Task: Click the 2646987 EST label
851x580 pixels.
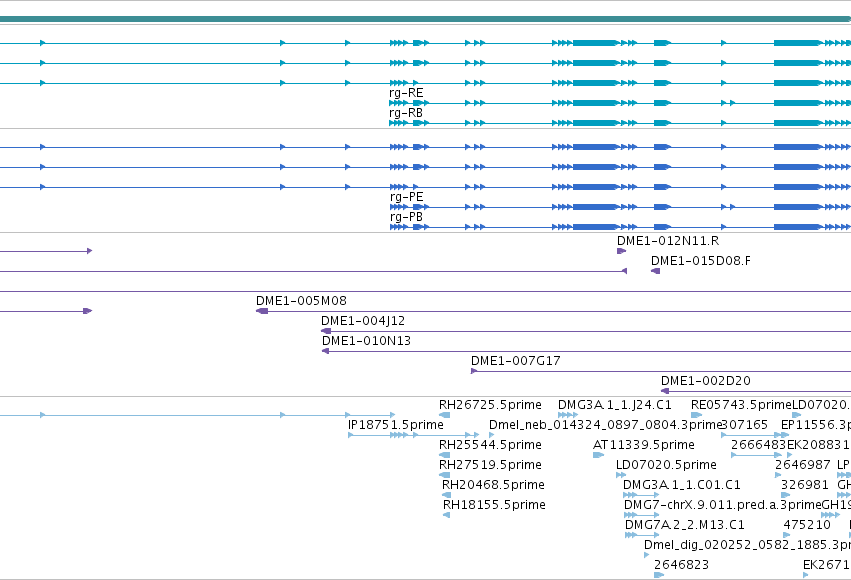Action: click(803, 465)
